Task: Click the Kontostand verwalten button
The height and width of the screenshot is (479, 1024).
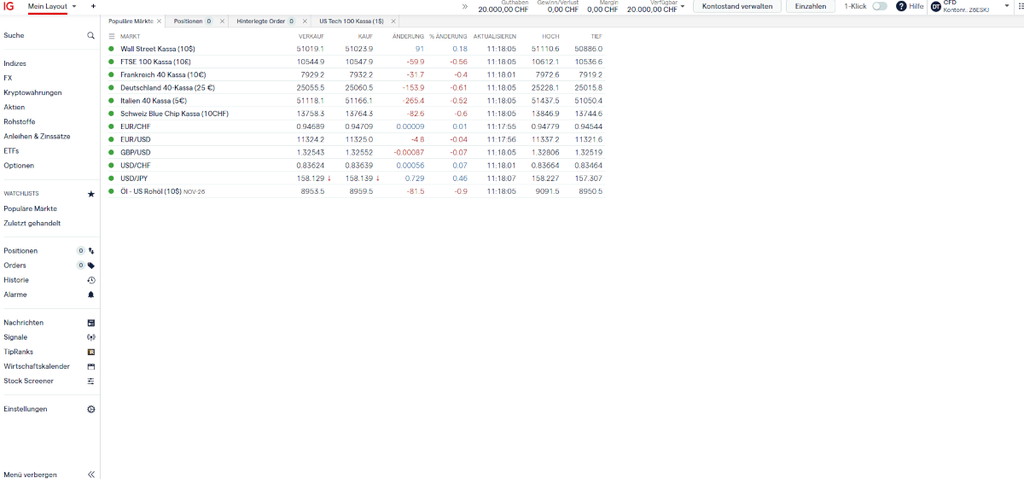Action: (737, 6)
